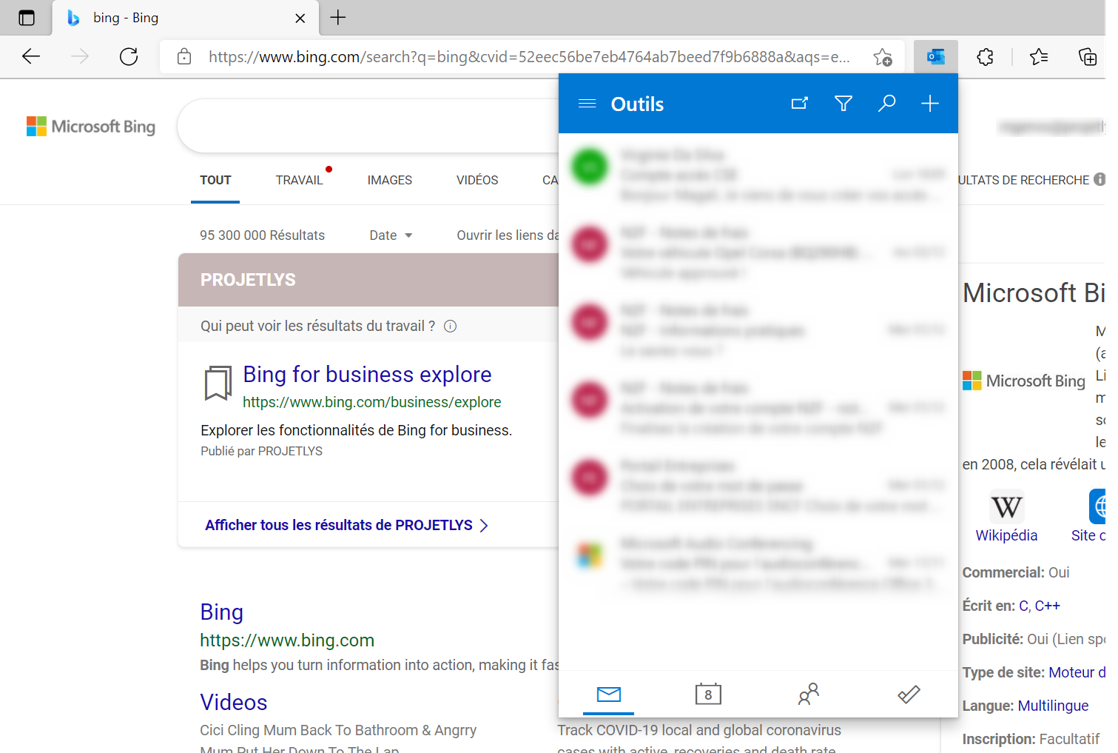Screen dimensions: 1118x753
Task: Focus the Bing search box
Action: point(367,126)
